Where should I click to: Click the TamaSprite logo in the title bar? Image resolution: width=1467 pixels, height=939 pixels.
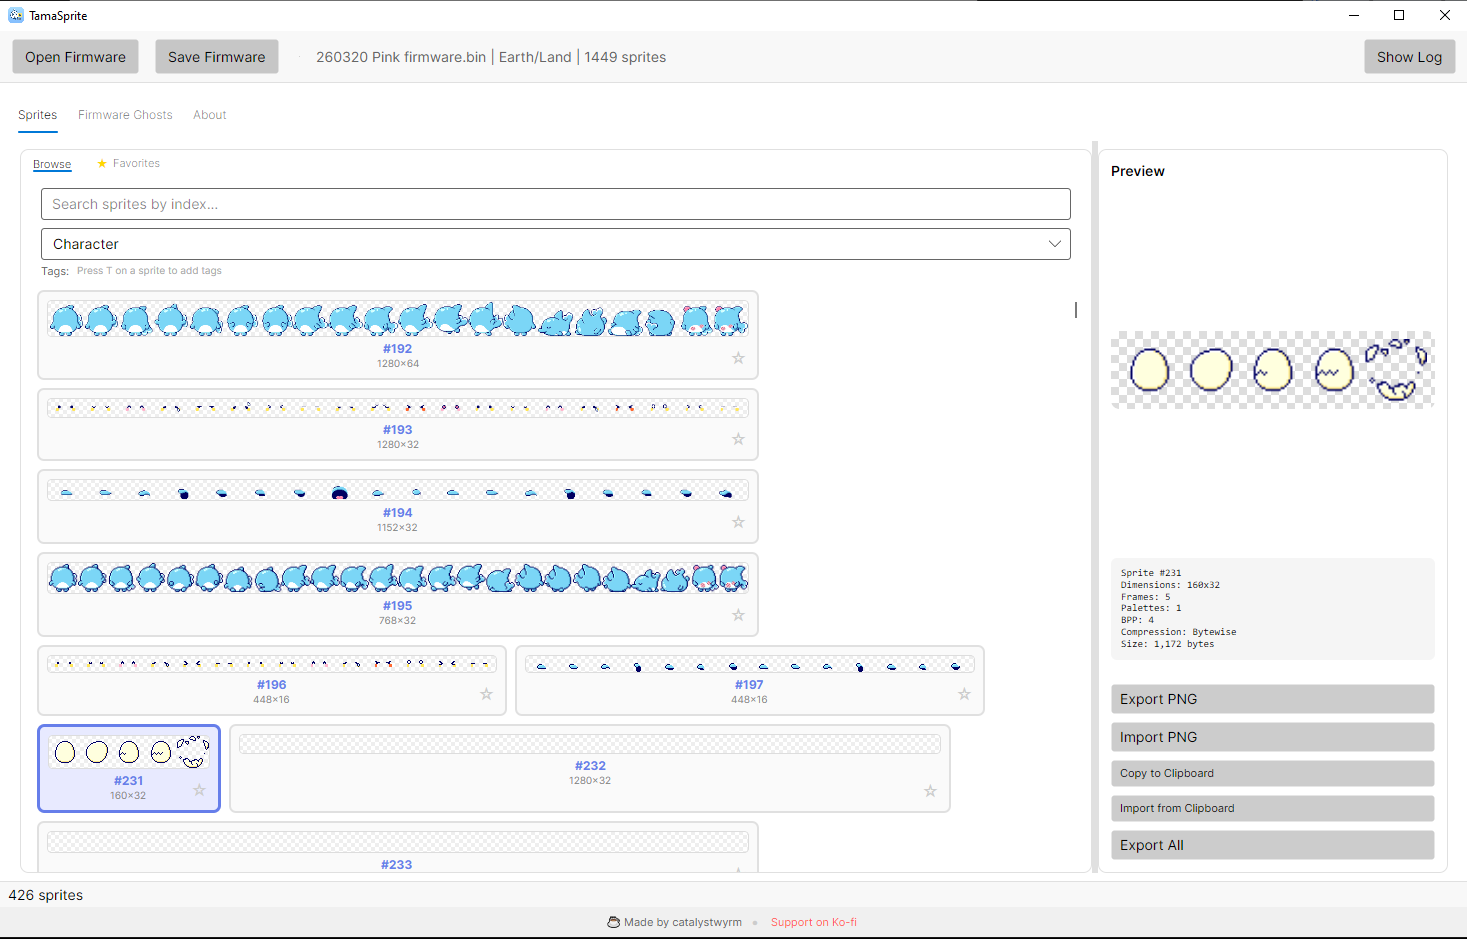tap(15, 15)
